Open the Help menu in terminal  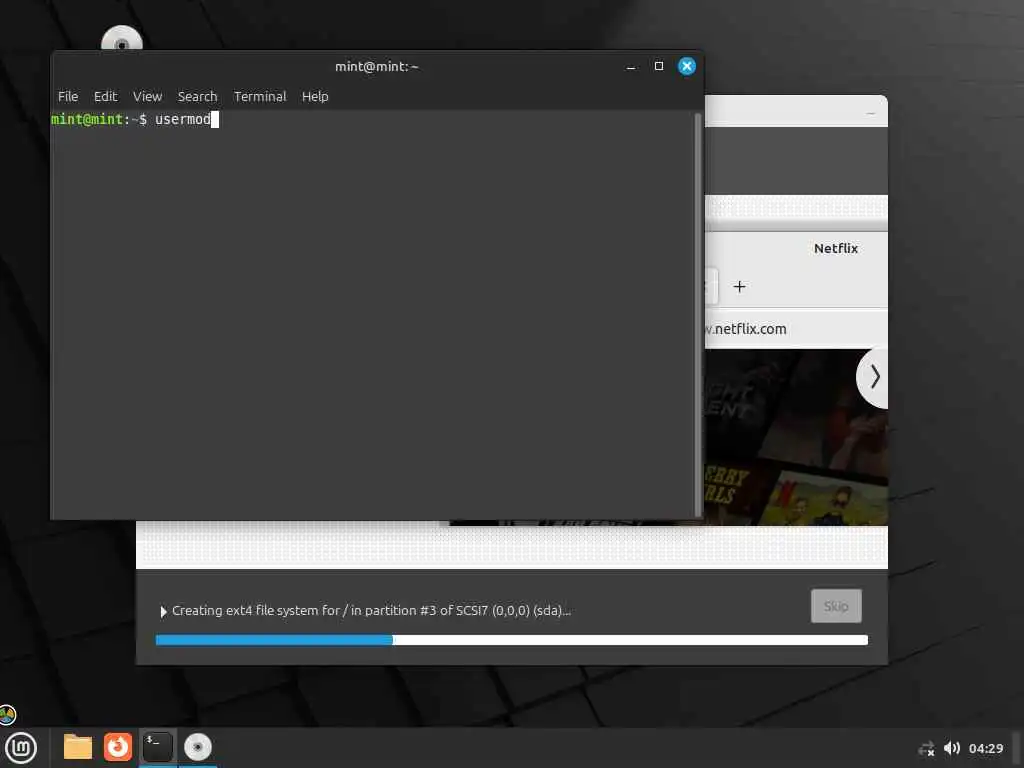tap(315, 97)
